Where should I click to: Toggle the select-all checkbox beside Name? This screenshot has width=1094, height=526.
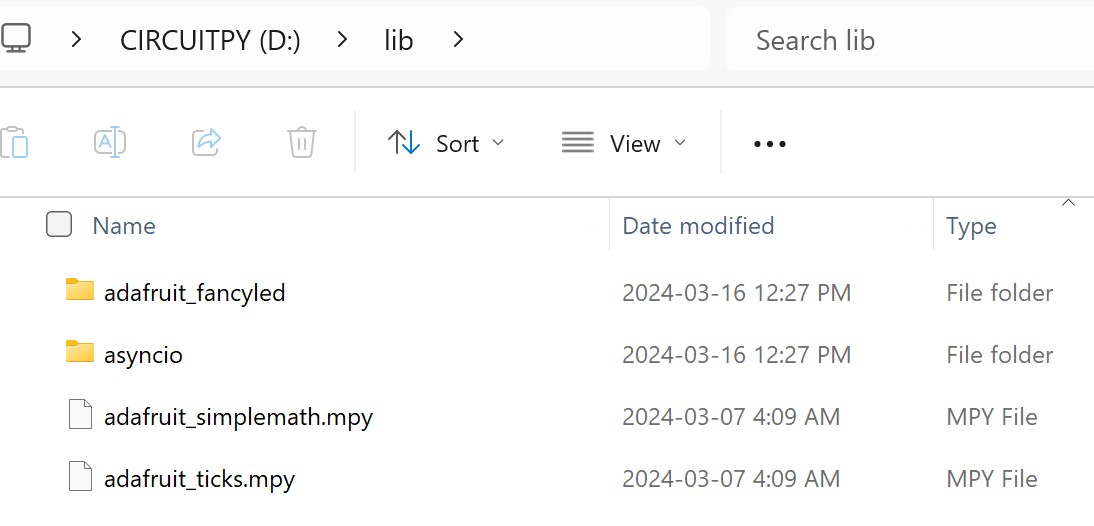59,225
